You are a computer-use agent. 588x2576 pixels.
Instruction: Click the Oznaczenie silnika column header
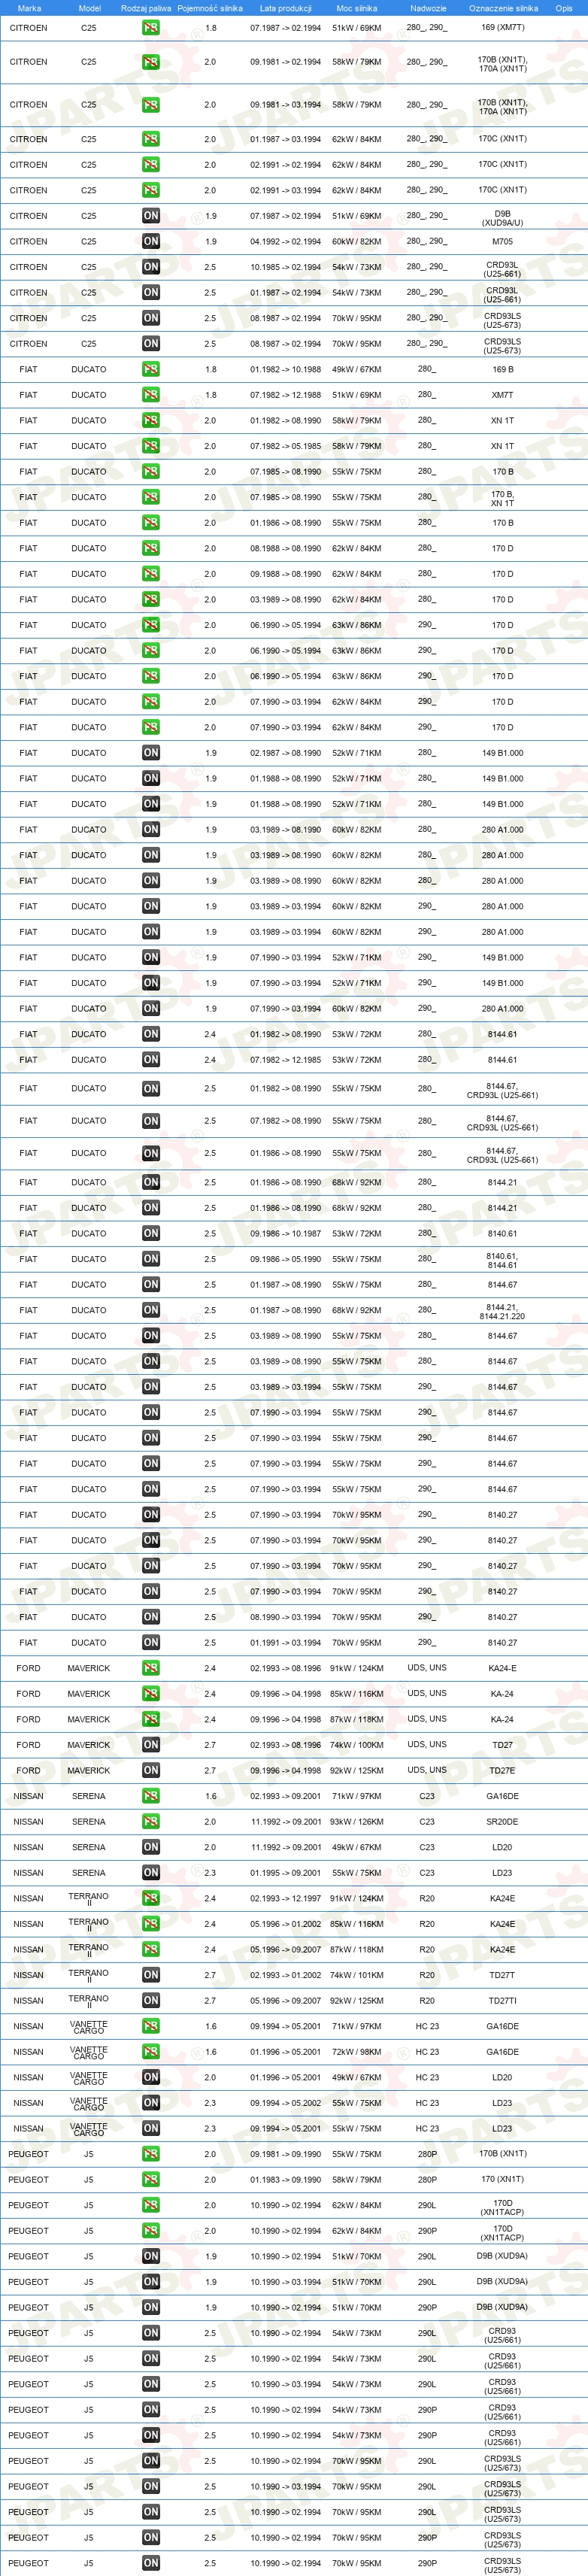[503, 8]
